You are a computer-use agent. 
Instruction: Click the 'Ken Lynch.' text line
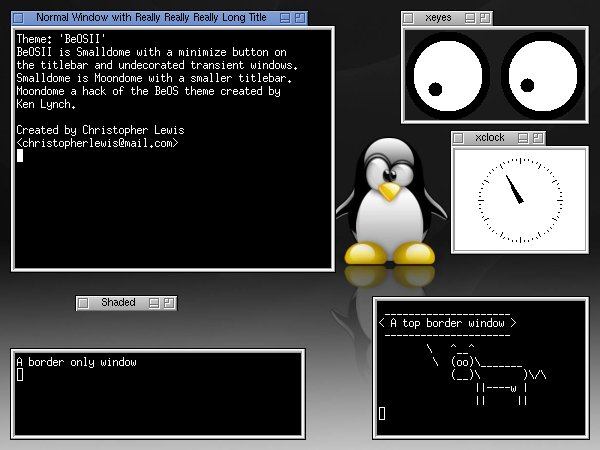tap(46, 104)
